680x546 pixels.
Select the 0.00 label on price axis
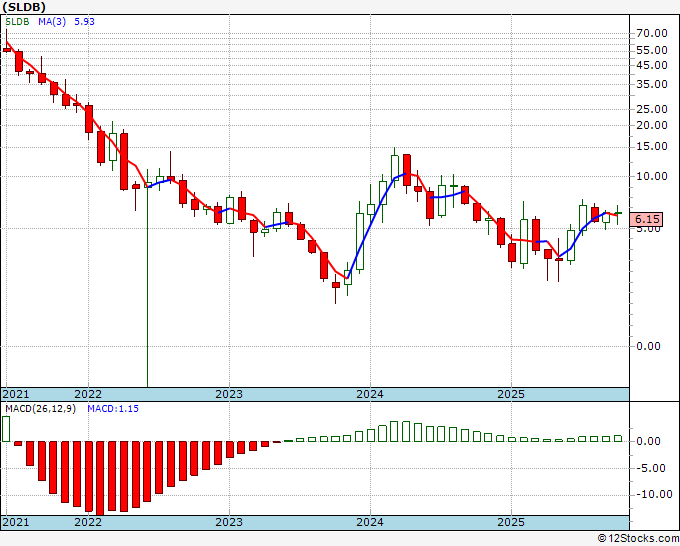648,346
